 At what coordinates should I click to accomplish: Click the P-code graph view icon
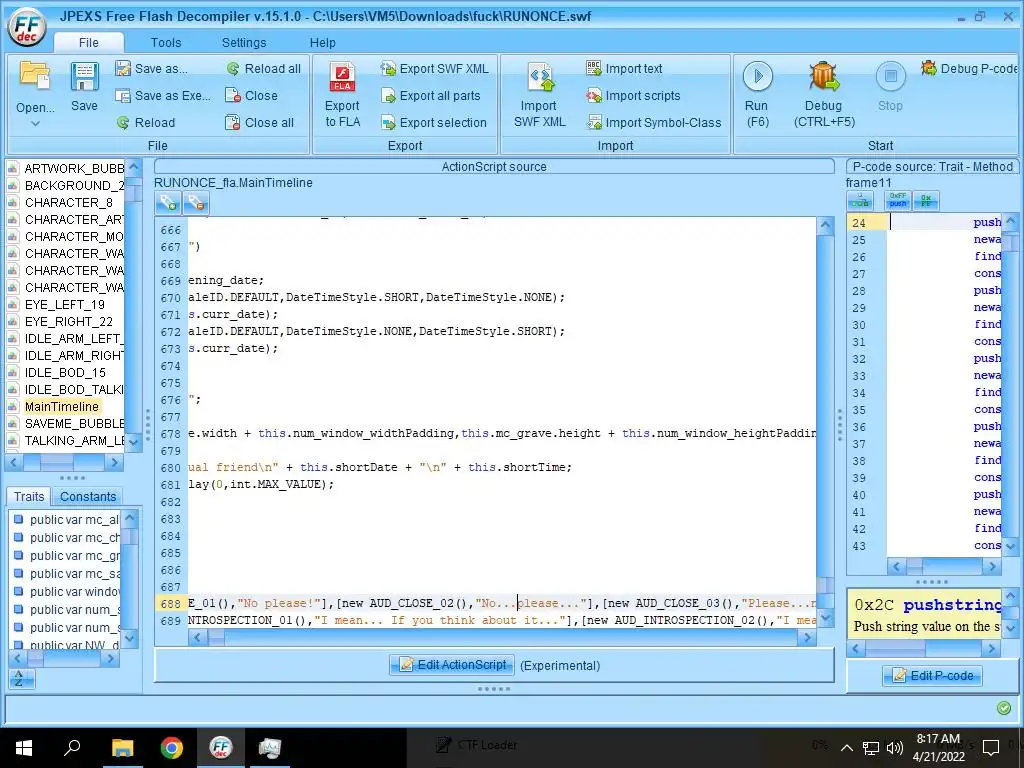859,202
